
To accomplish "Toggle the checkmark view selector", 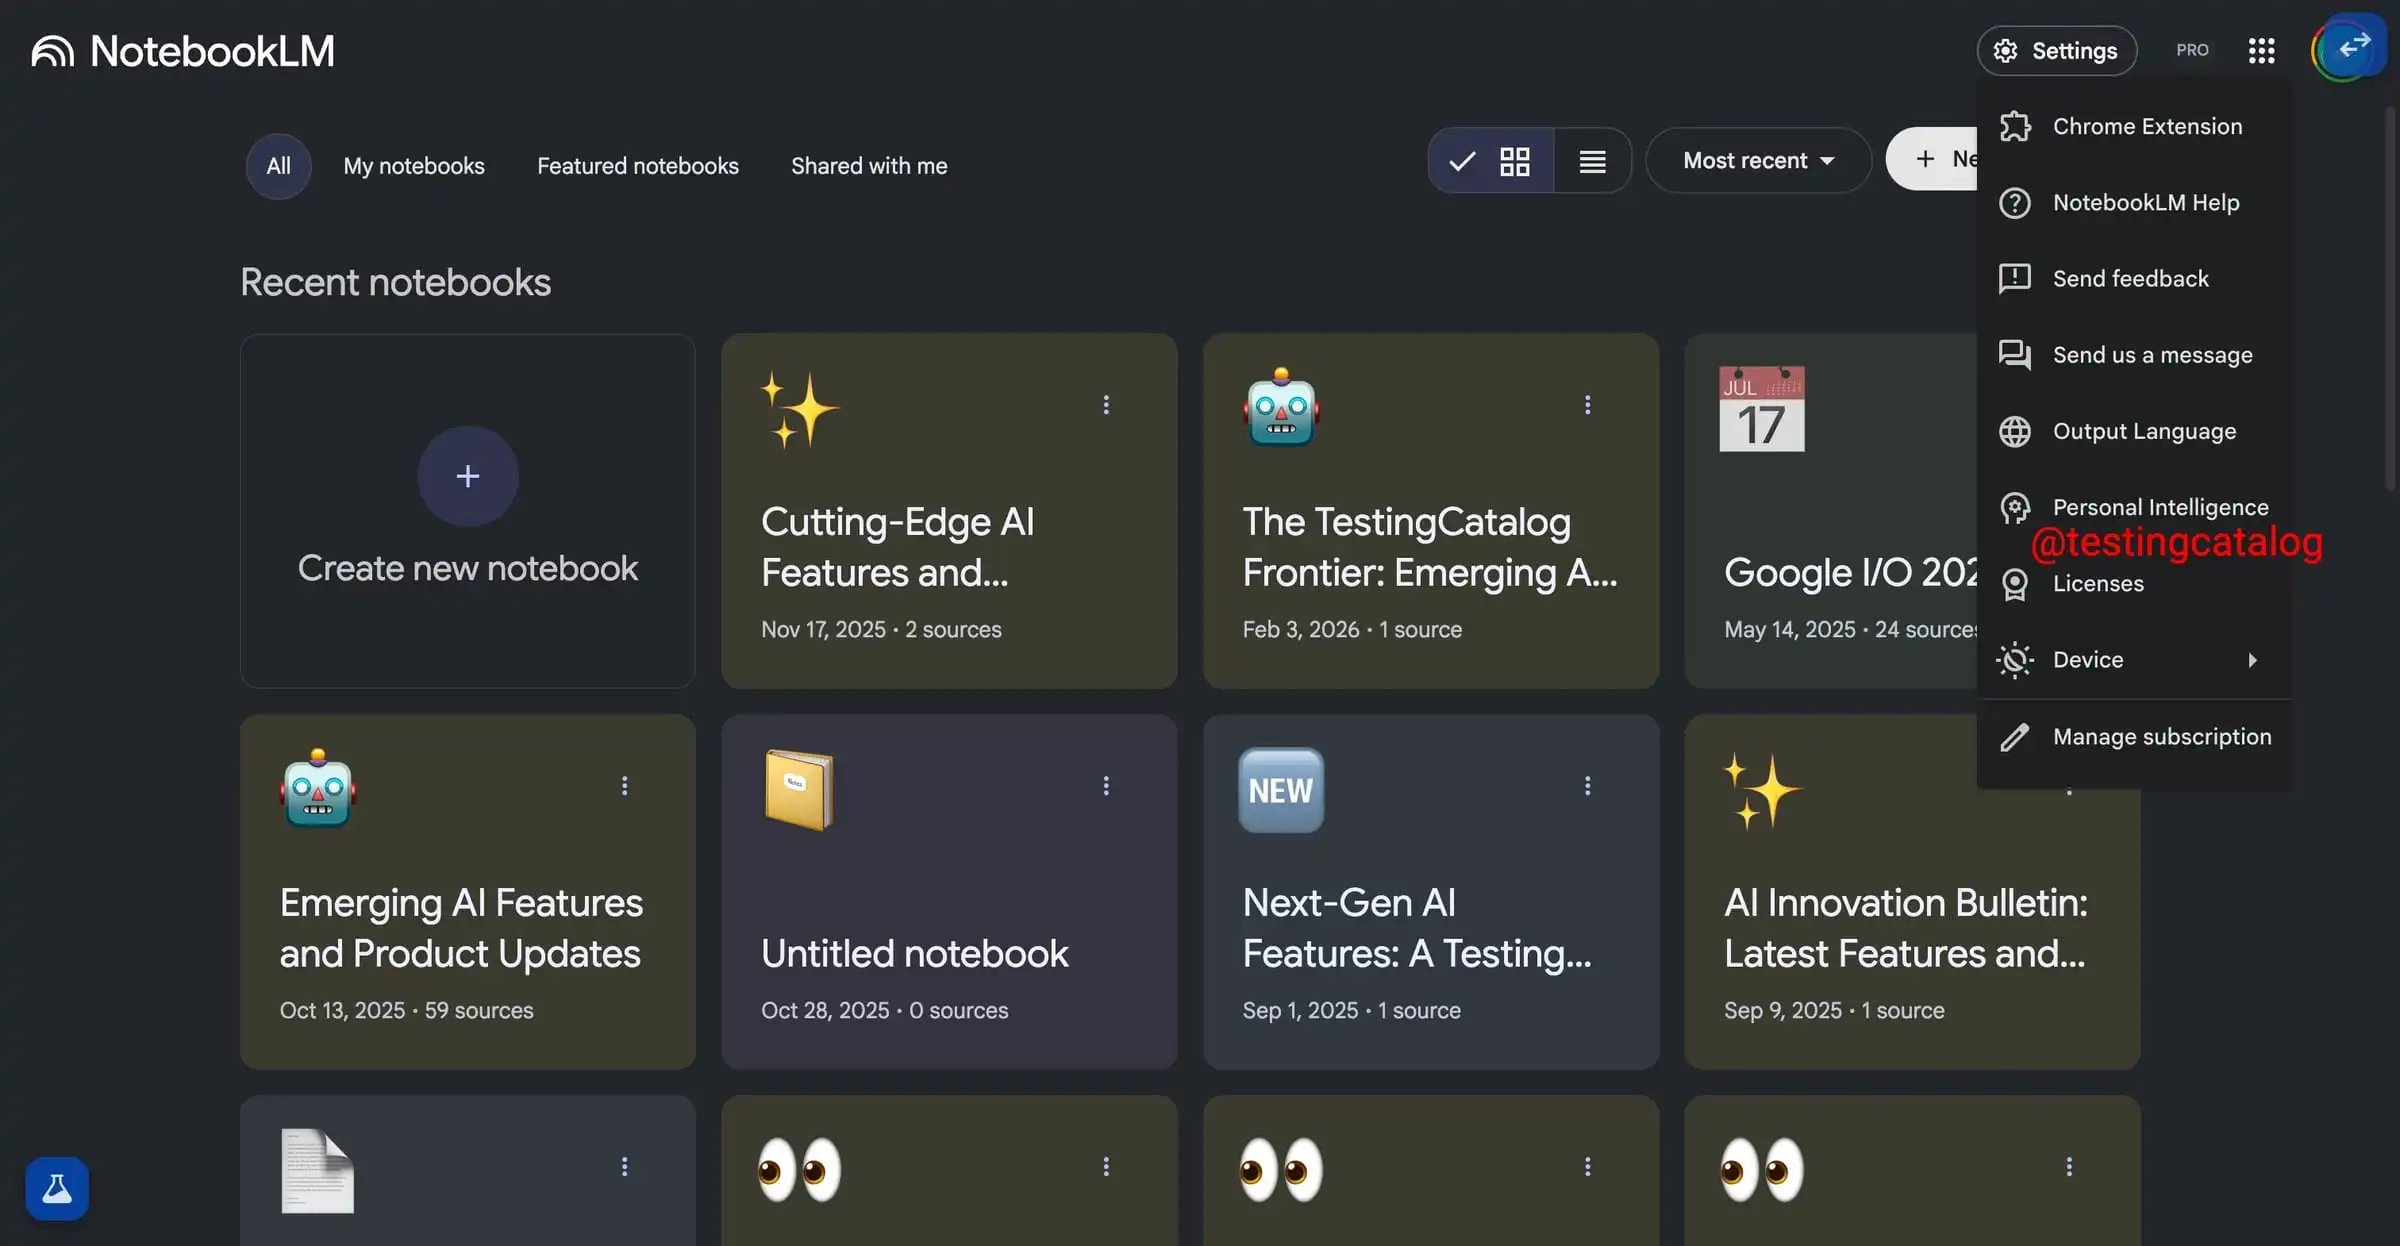I will (x=1461, y=160).
